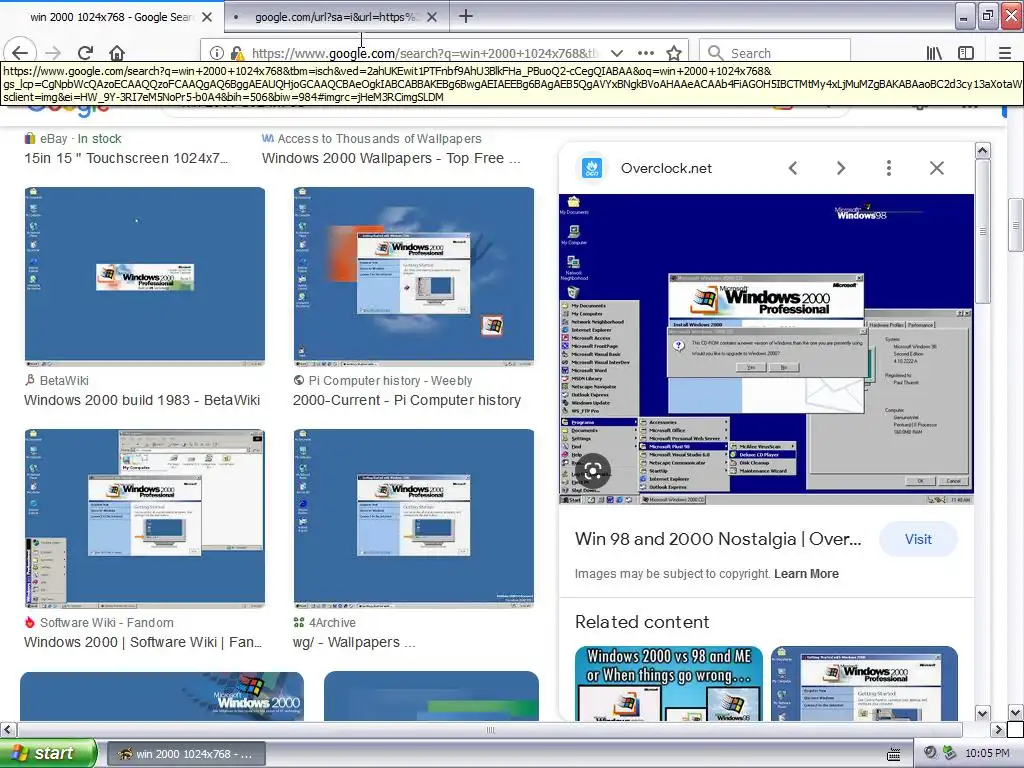Image resolution: width=1024 pixels, height=768 pixels.
Task: Open the 4Archive wallpapers thumbnail
Action: 413,519
